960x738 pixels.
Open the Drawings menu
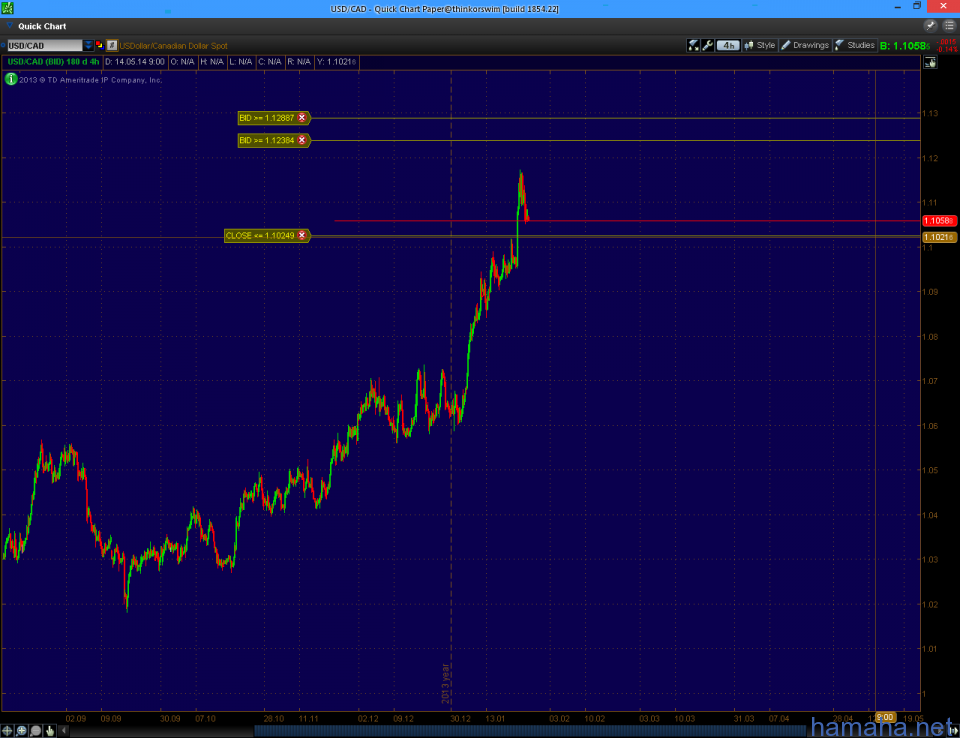[805, 45]
